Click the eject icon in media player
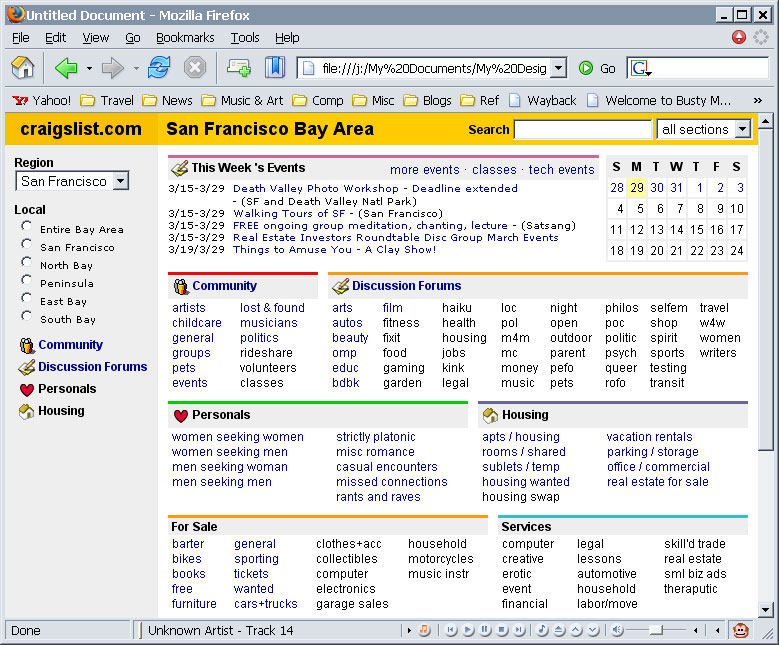Image resolution: width=779 pixels, height=645 pixels. pos(559,630)
